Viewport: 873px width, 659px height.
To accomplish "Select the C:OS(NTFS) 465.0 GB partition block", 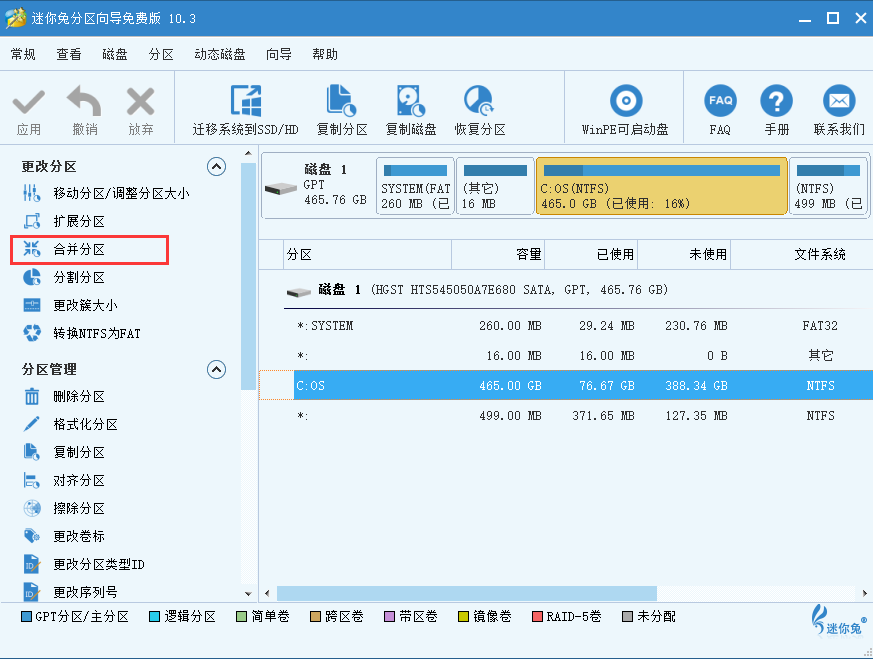I will coord(662,186).
